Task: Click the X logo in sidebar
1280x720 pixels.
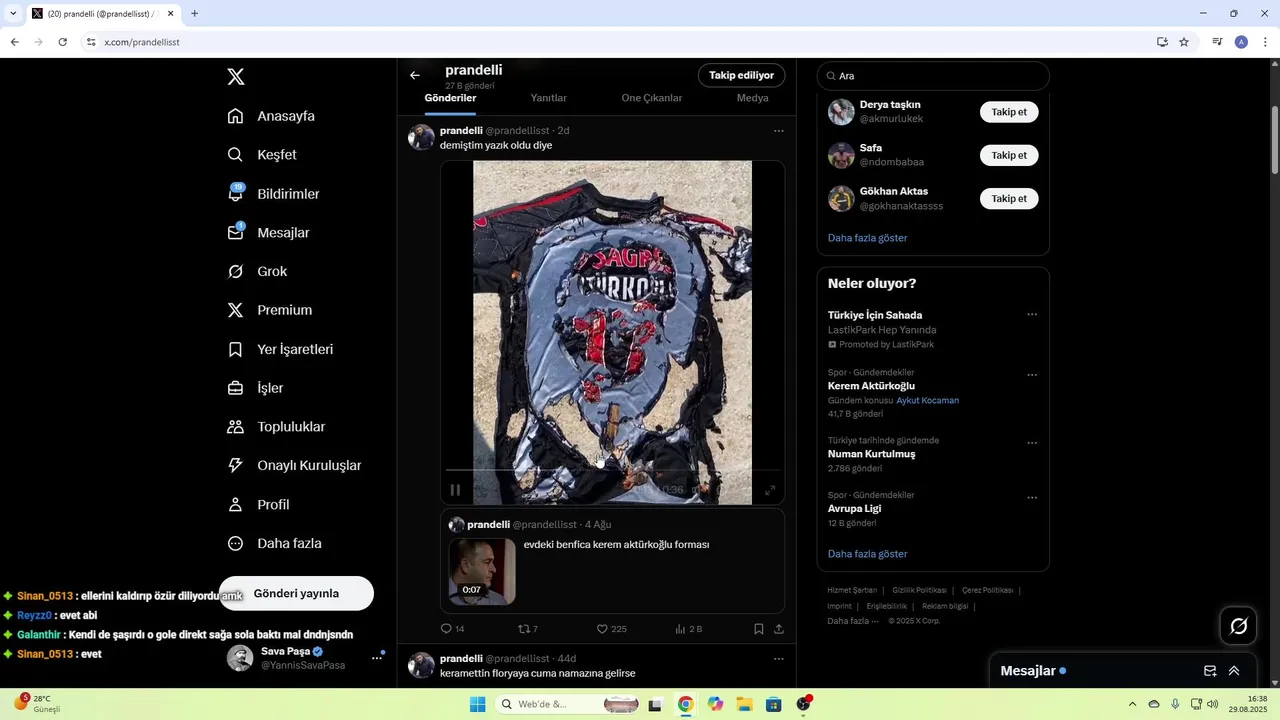Action: click(x=236, y=77)
